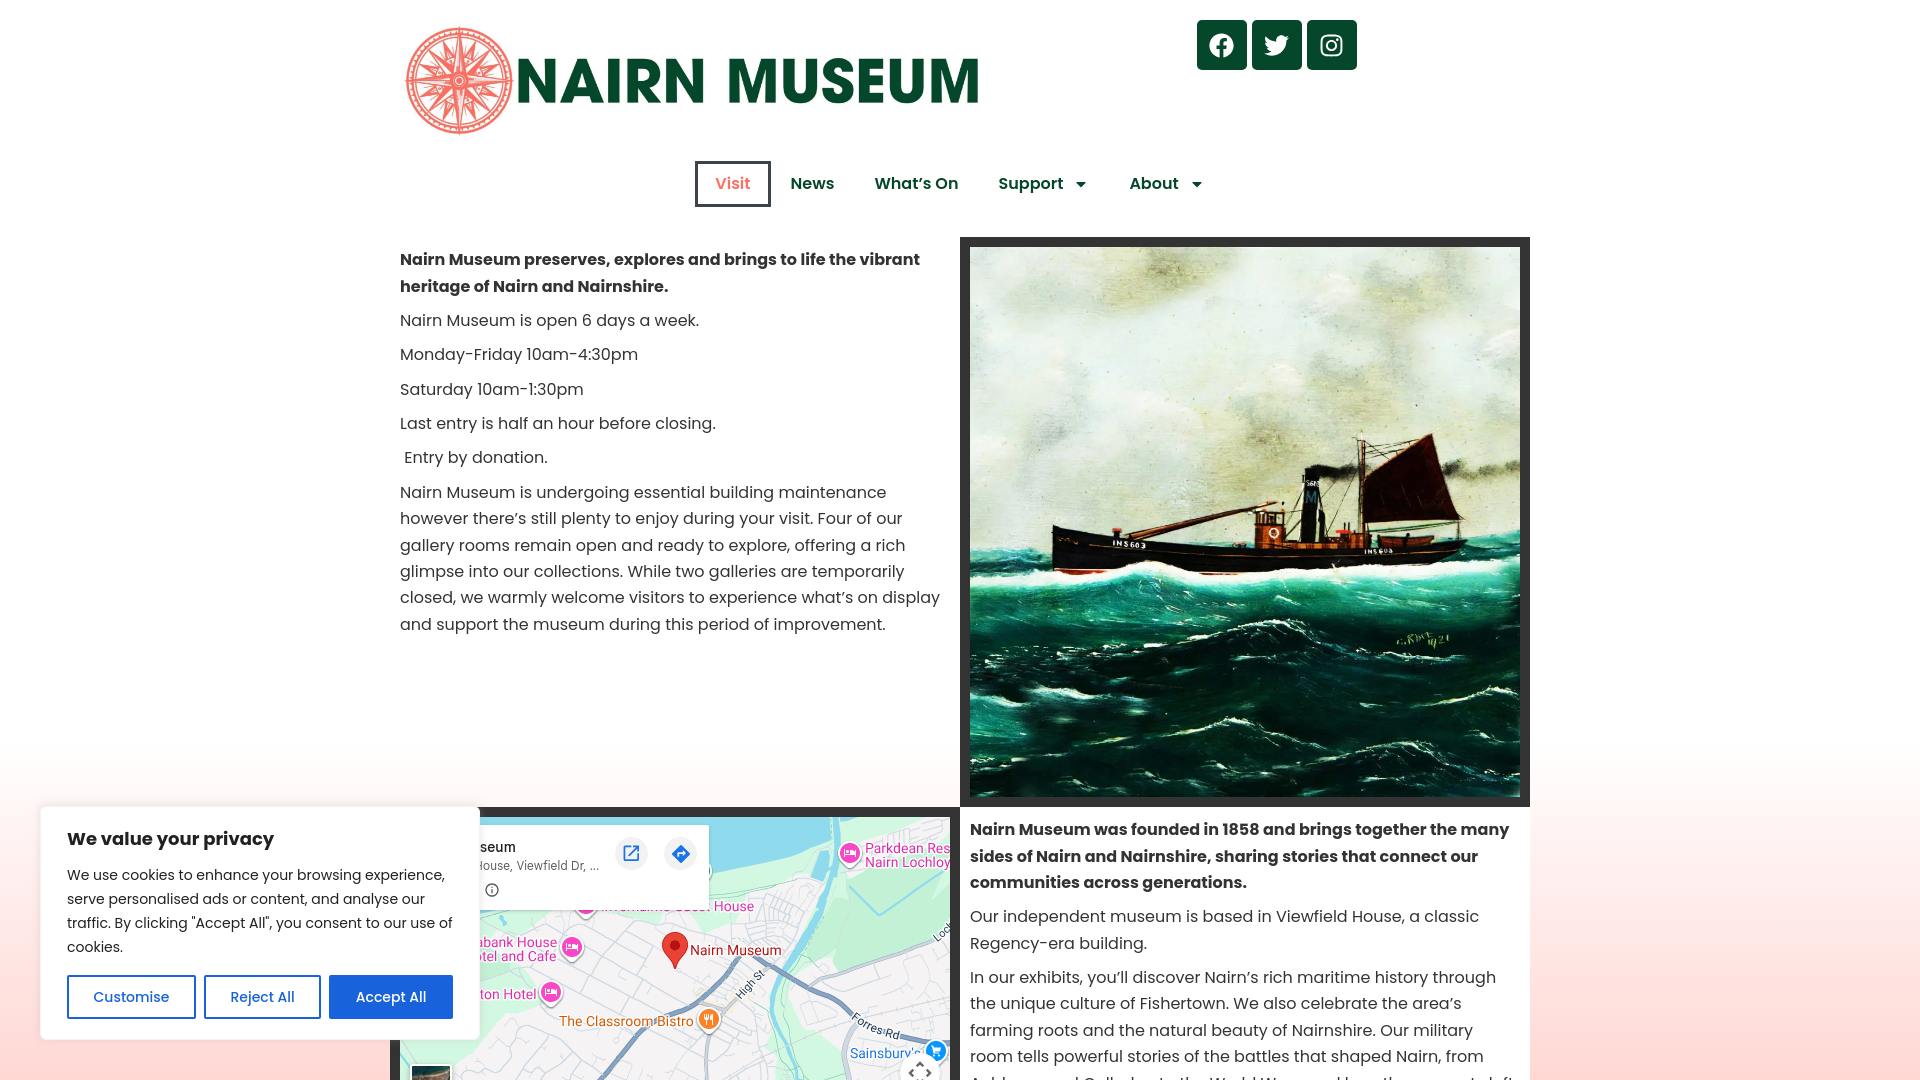Open the News page

click(x=812, y=184)
